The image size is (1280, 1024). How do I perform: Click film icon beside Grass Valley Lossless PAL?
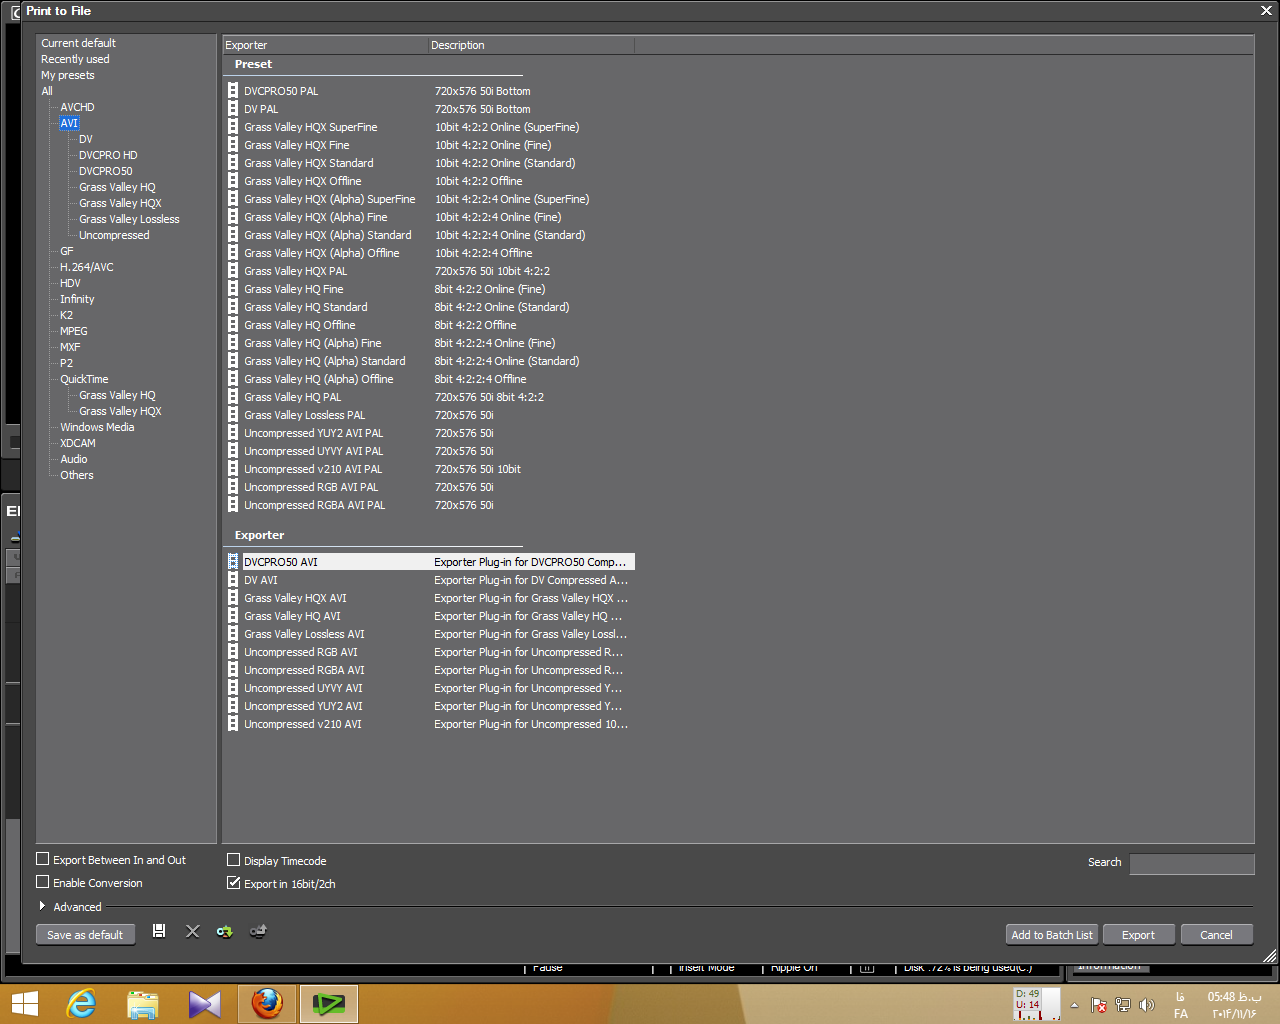[x=233, y=415]
